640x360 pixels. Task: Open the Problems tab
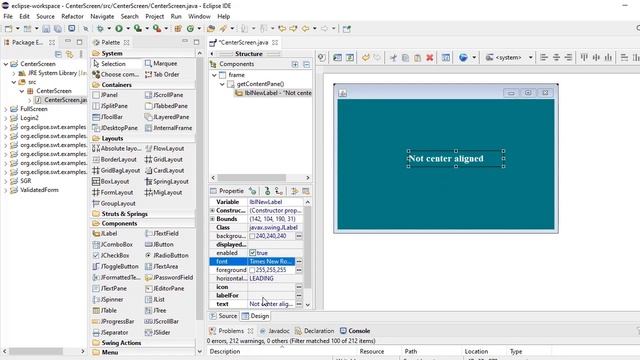pyautogui.click(x=231, y=331)
